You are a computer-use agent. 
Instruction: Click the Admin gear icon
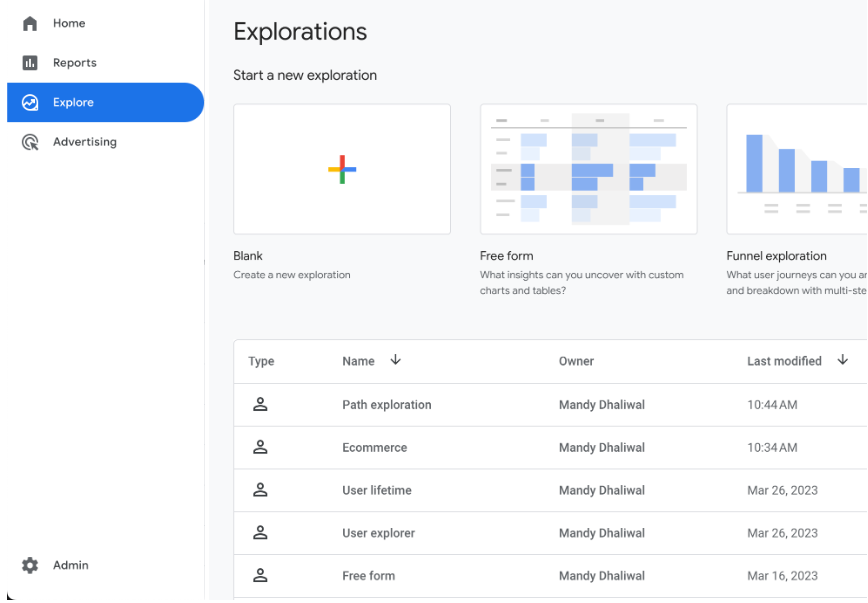[x=30, y=566]
